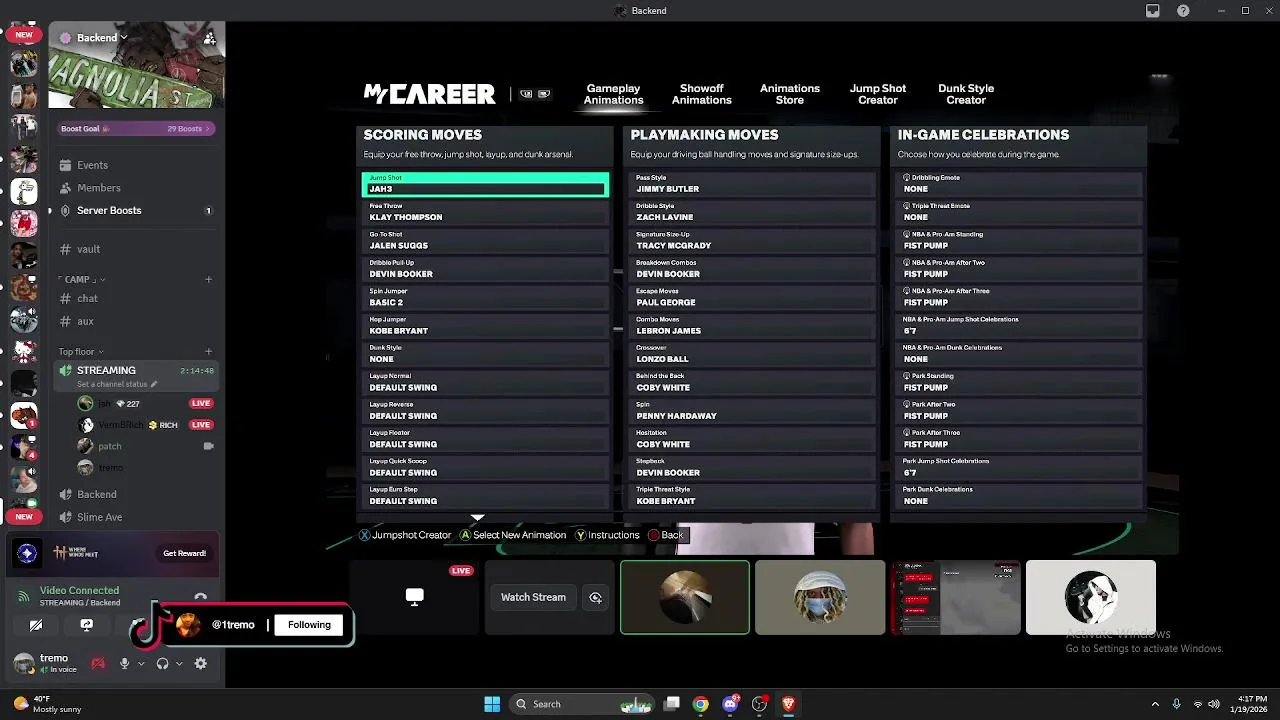Open the headphones output options arrow
This screenshot has height=720, width=1280.
178,664
